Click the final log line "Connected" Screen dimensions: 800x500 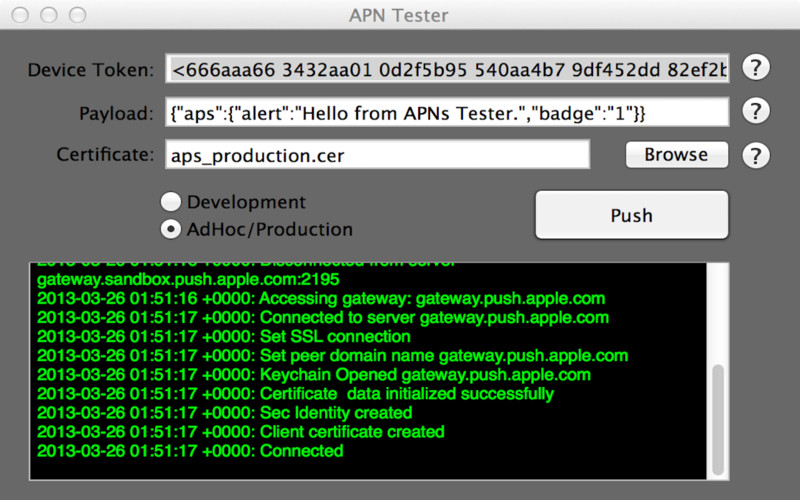[190, 451]
